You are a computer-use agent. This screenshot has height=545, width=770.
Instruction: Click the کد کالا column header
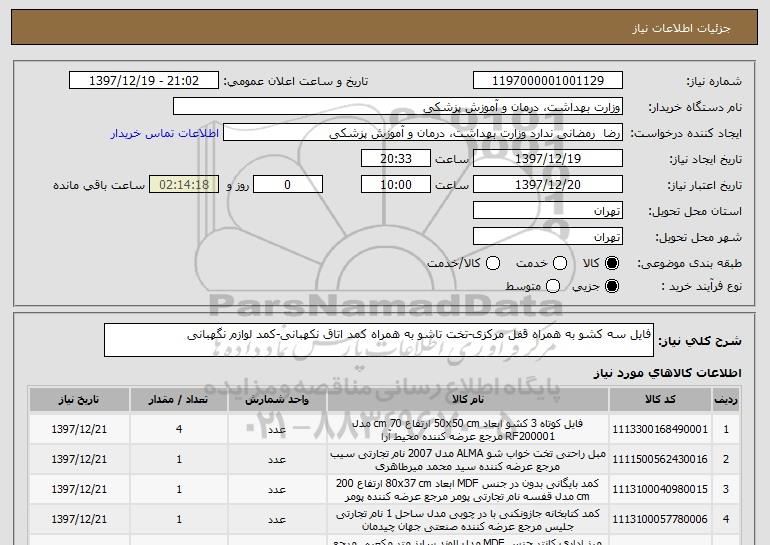[660, 399]
